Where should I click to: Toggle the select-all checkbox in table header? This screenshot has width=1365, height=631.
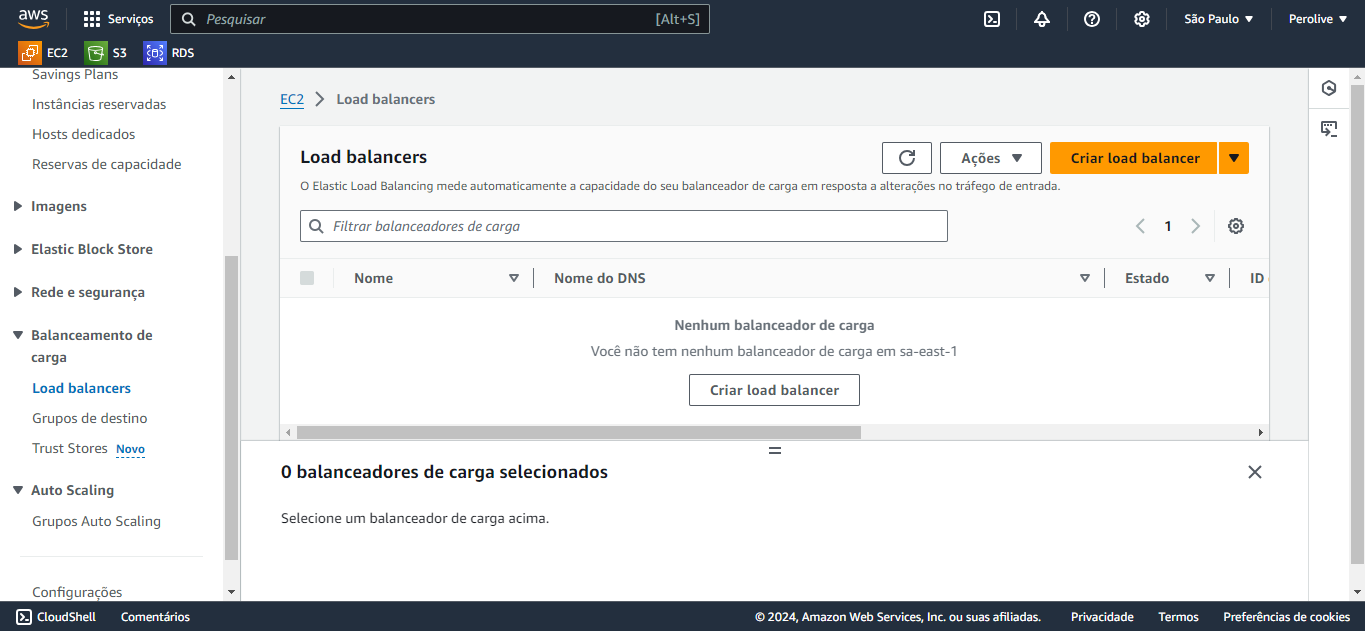click(x=307, y=278)
